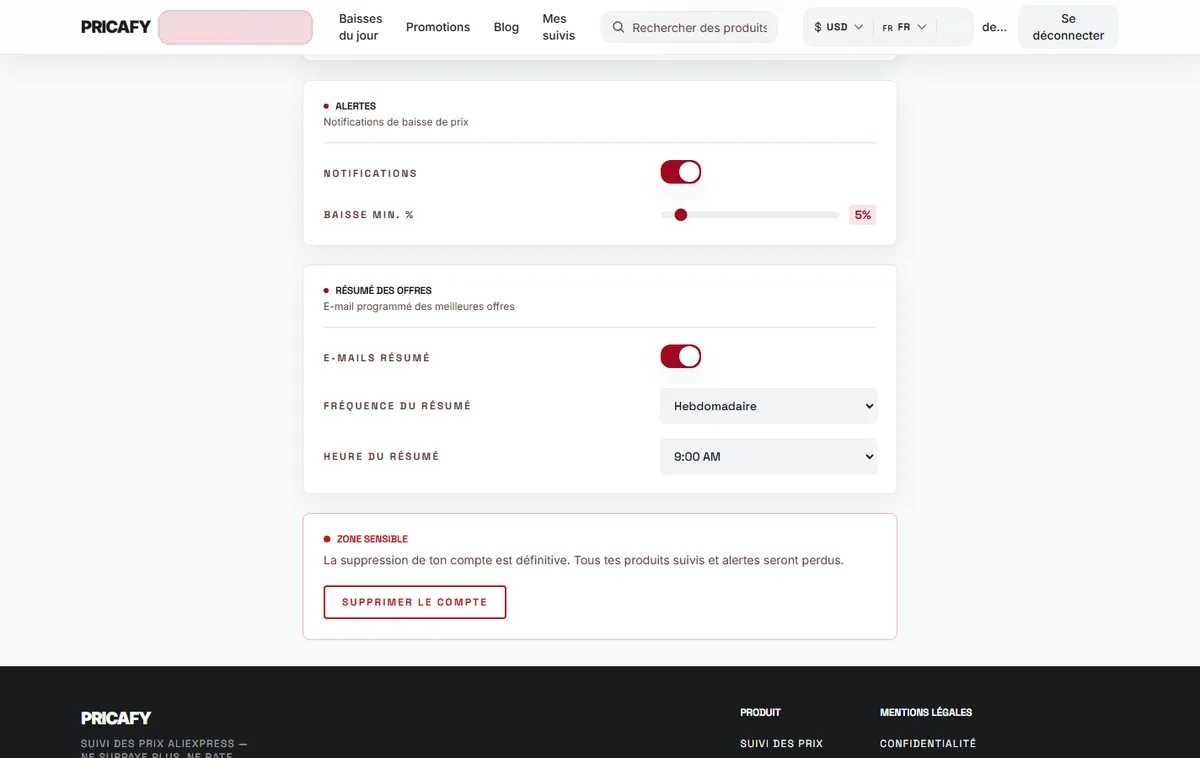Image resolution: width=1200 pixels, height=758 pixels.
Task: Open the Confidentialité footer link
Action: click(x=928, y=744)
